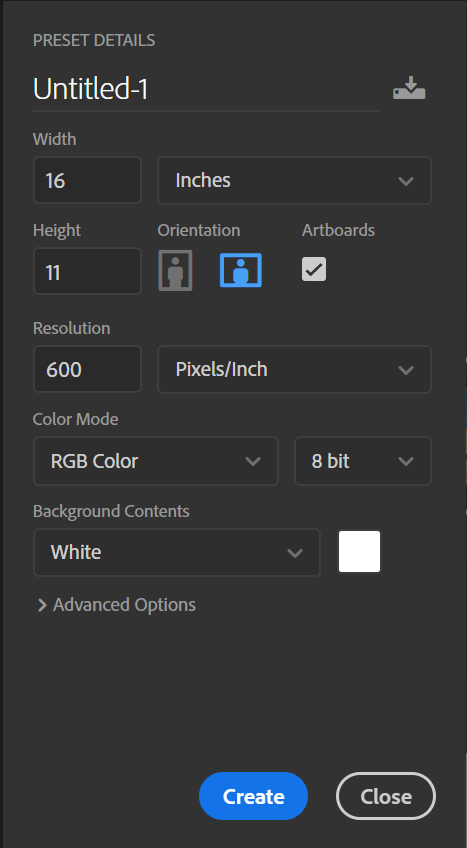467x848 pixels.
Task: Select portrait orientation icon
Action: point(175,270)
